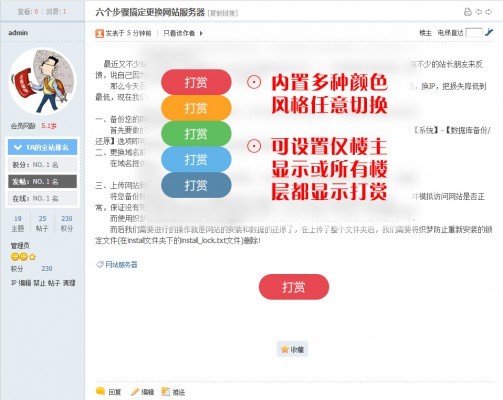
Task: Click the IP admin action in sidebar
Action: (x=14, y=283)
